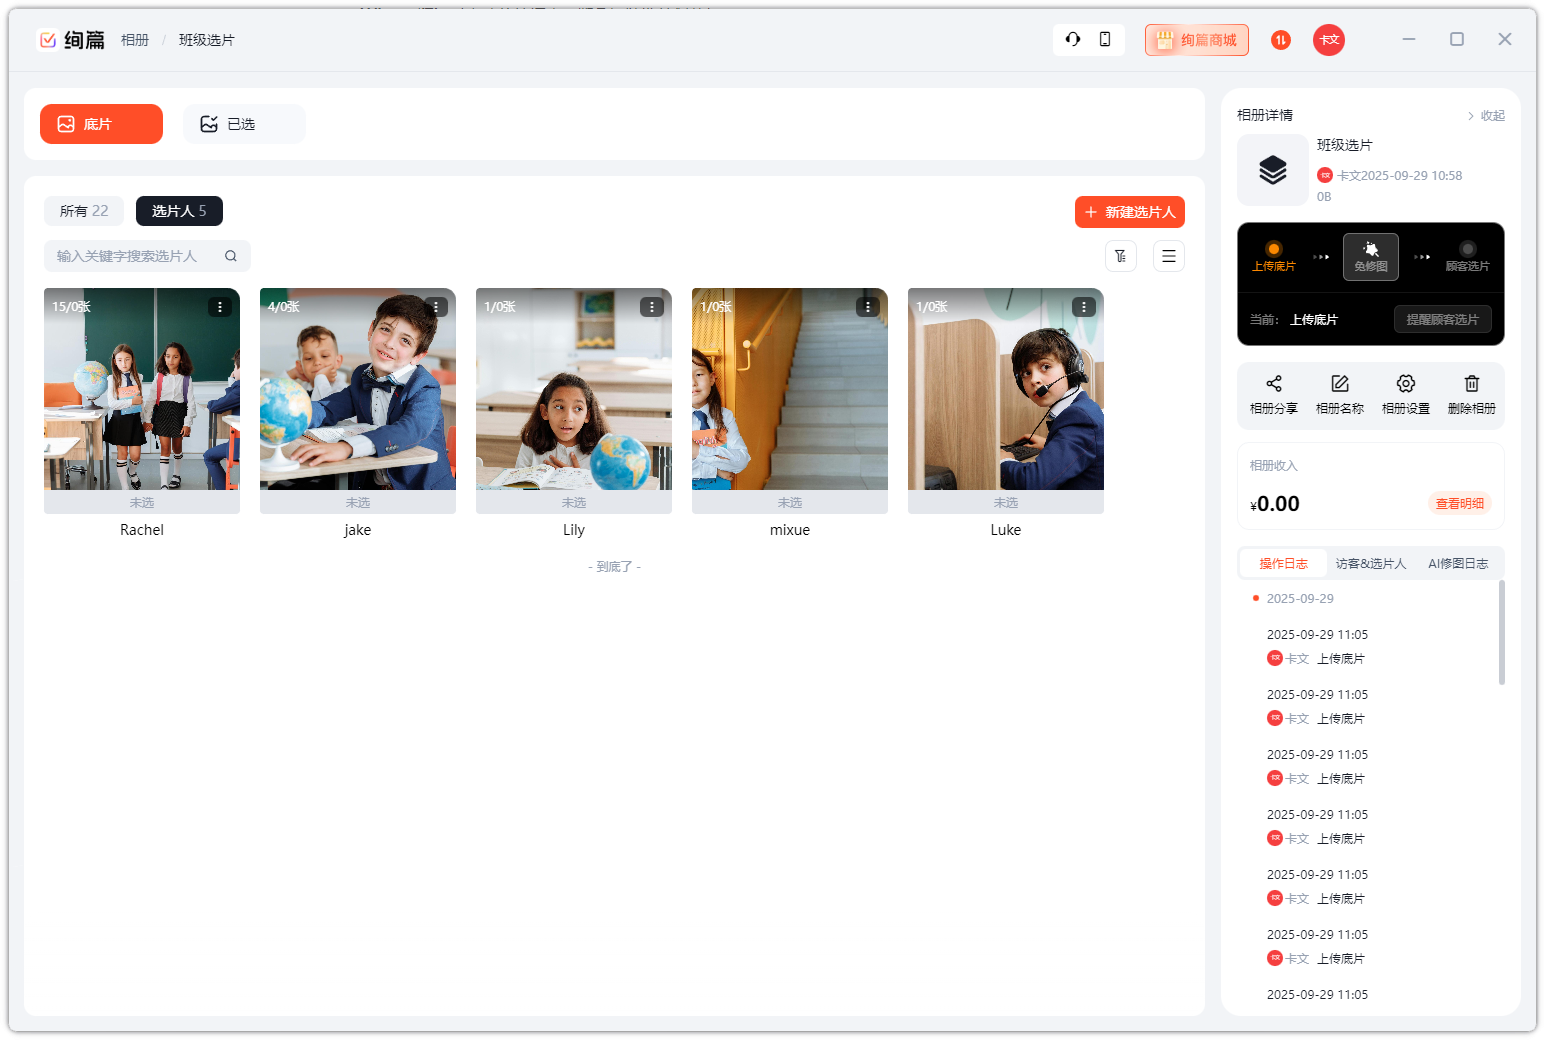Click the selector search input field

click(135, 256)
